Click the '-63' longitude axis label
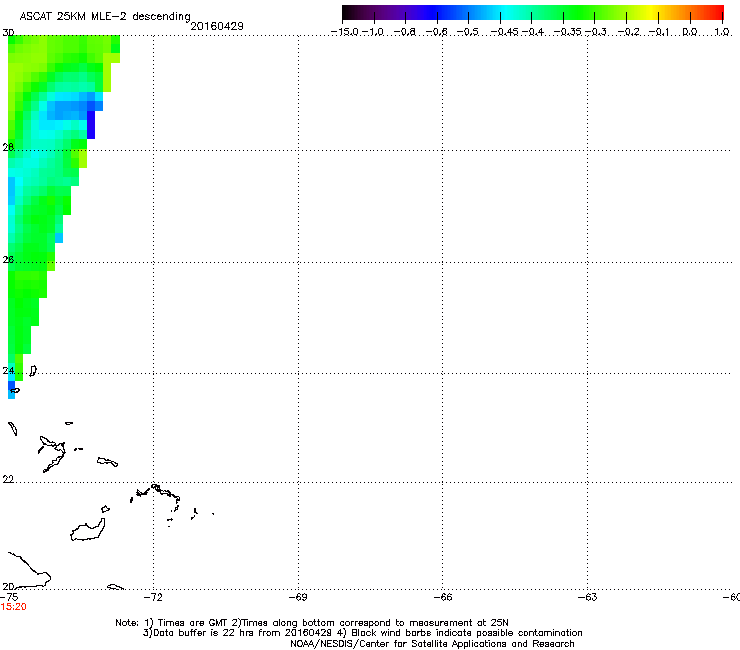 pos(588,597)
